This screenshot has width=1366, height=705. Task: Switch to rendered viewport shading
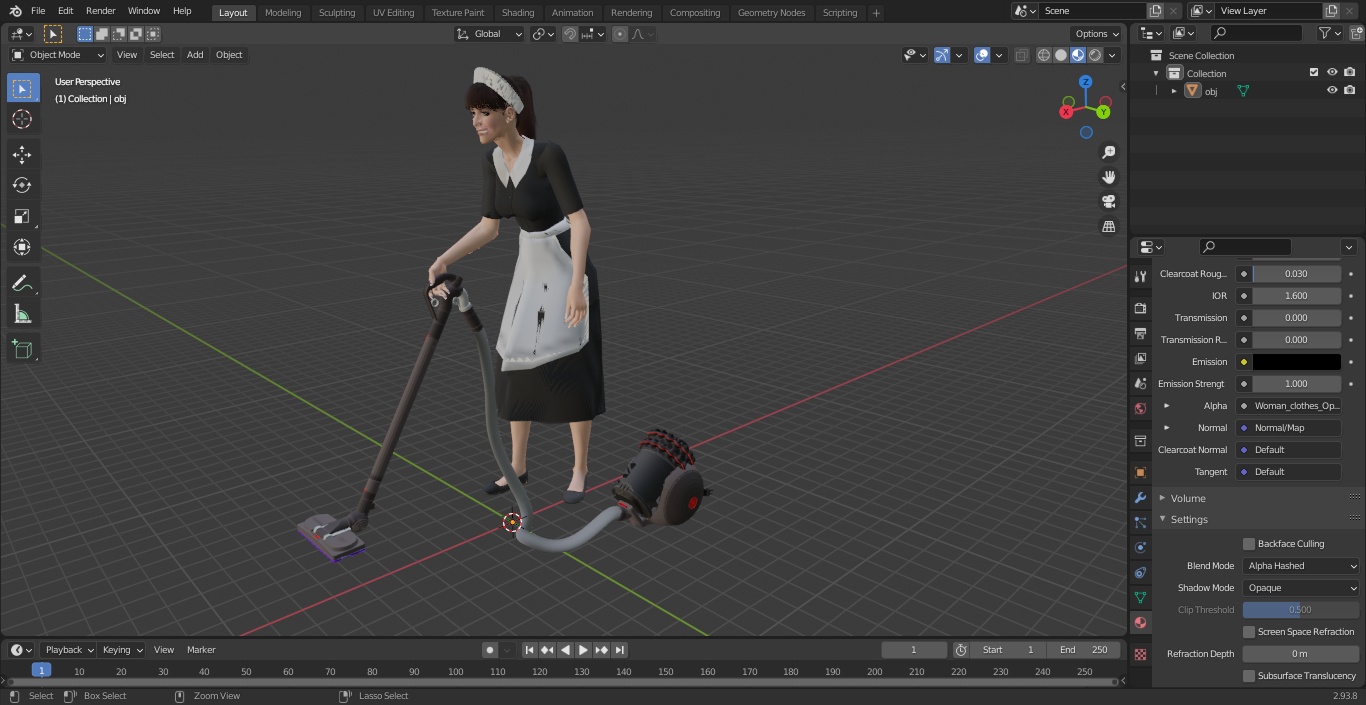click(1095, 55)
